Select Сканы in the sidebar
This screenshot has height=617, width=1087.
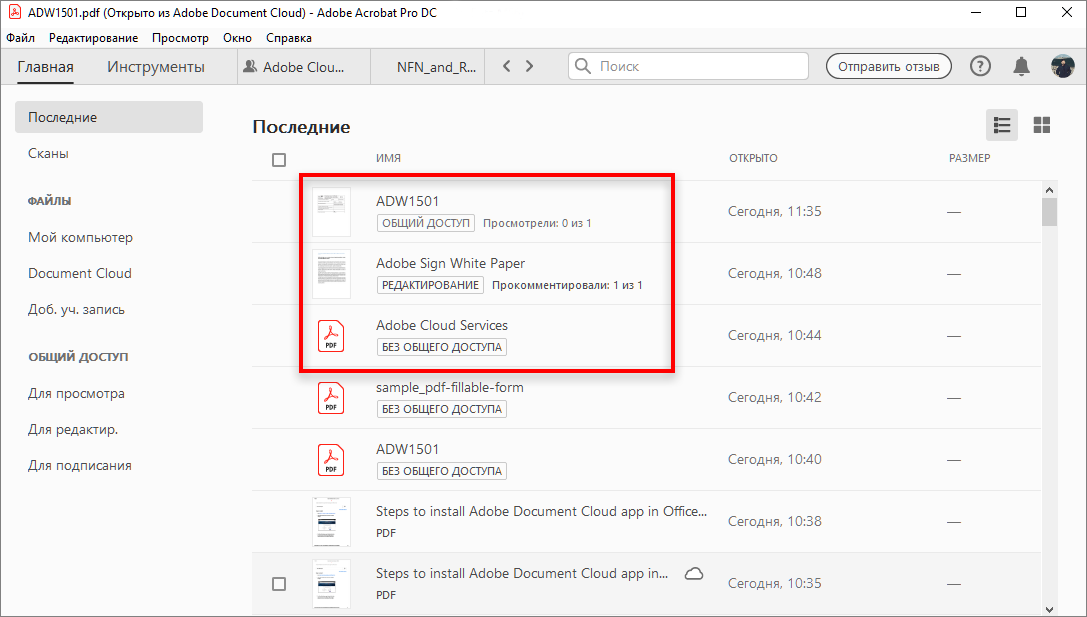[x=48, y=153]
